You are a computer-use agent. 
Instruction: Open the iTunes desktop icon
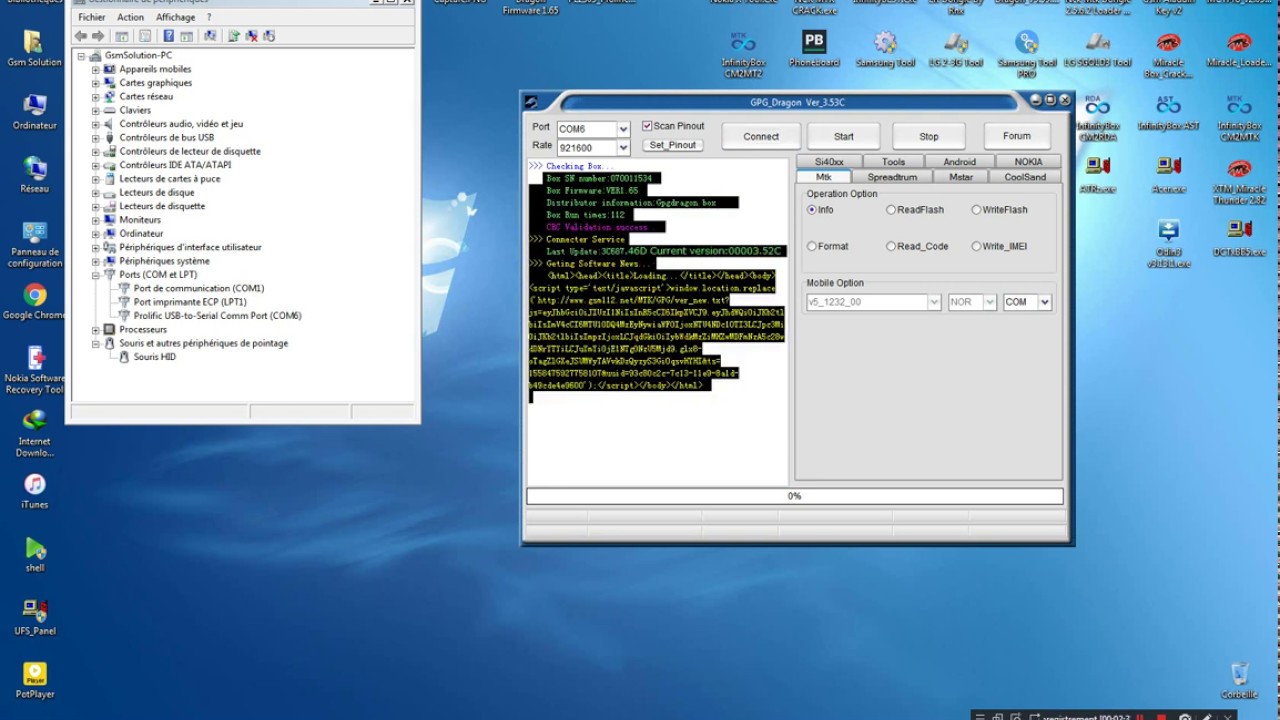34,490
